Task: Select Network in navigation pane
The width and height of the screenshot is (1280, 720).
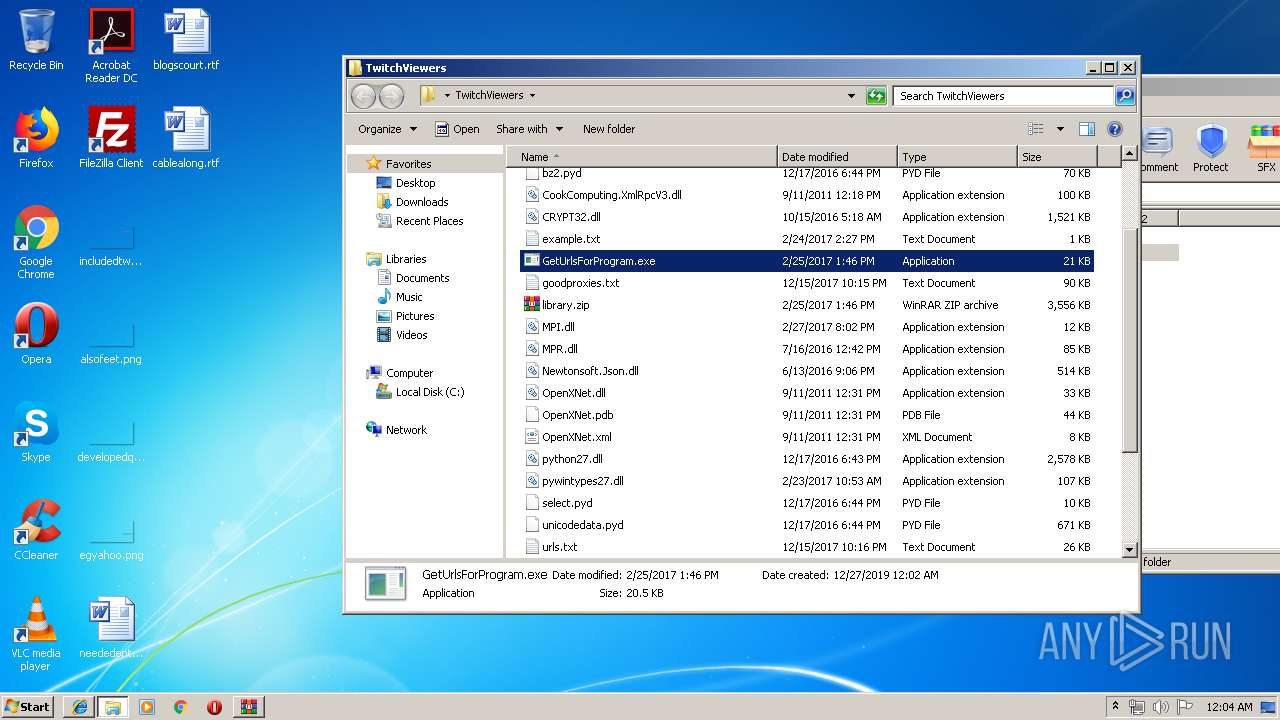Action: tap(405, 430)
